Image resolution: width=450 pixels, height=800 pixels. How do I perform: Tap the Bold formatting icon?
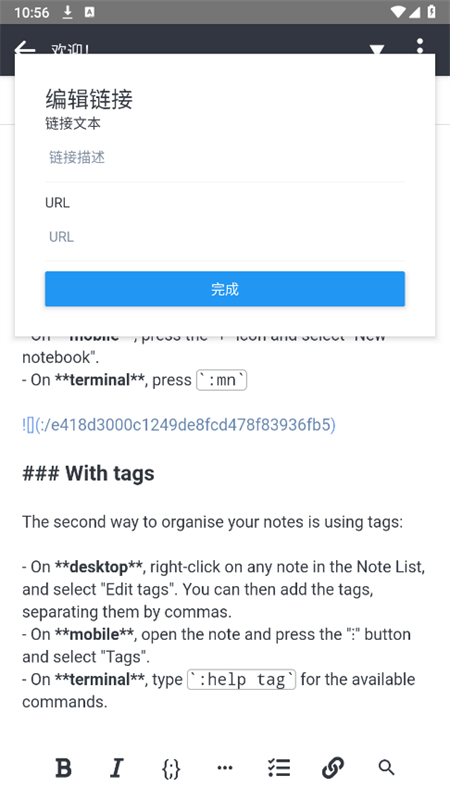pos(63,767)
